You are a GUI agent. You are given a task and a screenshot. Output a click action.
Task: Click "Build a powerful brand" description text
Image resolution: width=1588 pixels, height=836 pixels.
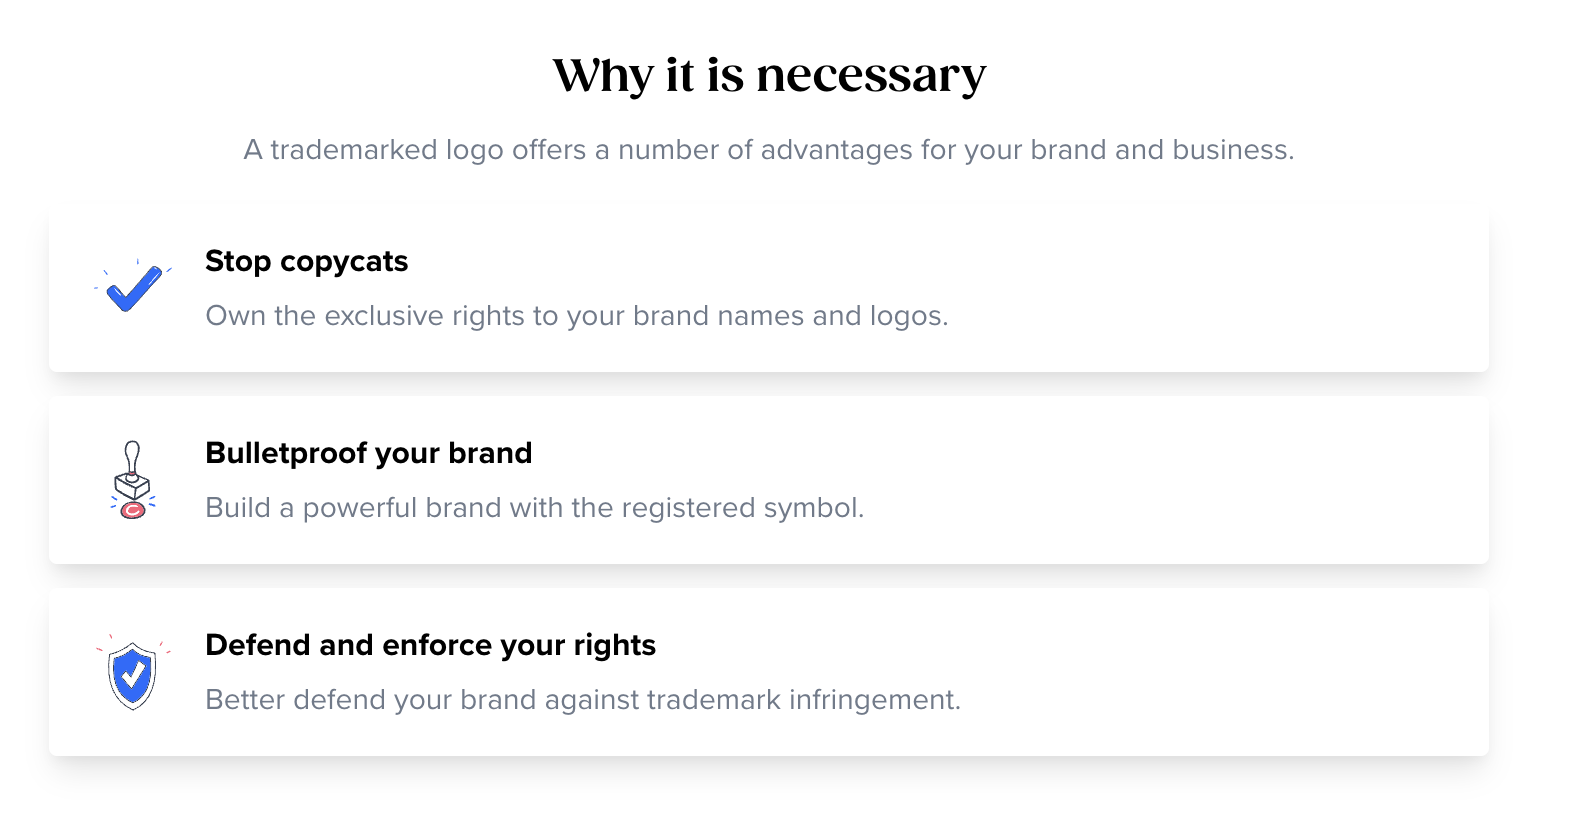coord(534,508)
